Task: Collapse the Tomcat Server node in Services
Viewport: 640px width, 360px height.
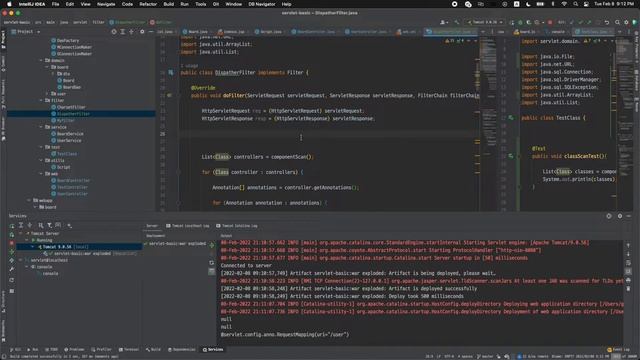Action: tap(21, 233)
